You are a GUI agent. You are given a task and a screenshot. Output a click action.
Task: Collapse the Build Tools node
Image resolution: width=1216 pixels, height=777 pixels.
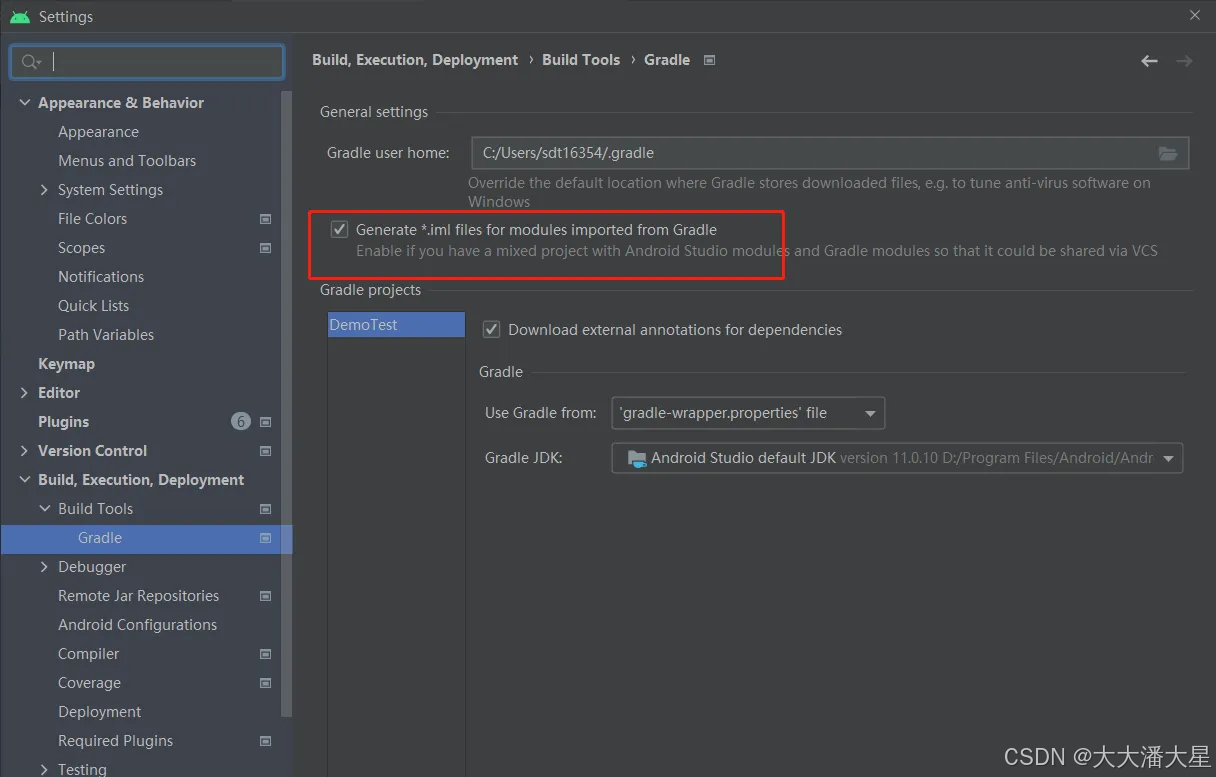[44, 509]
